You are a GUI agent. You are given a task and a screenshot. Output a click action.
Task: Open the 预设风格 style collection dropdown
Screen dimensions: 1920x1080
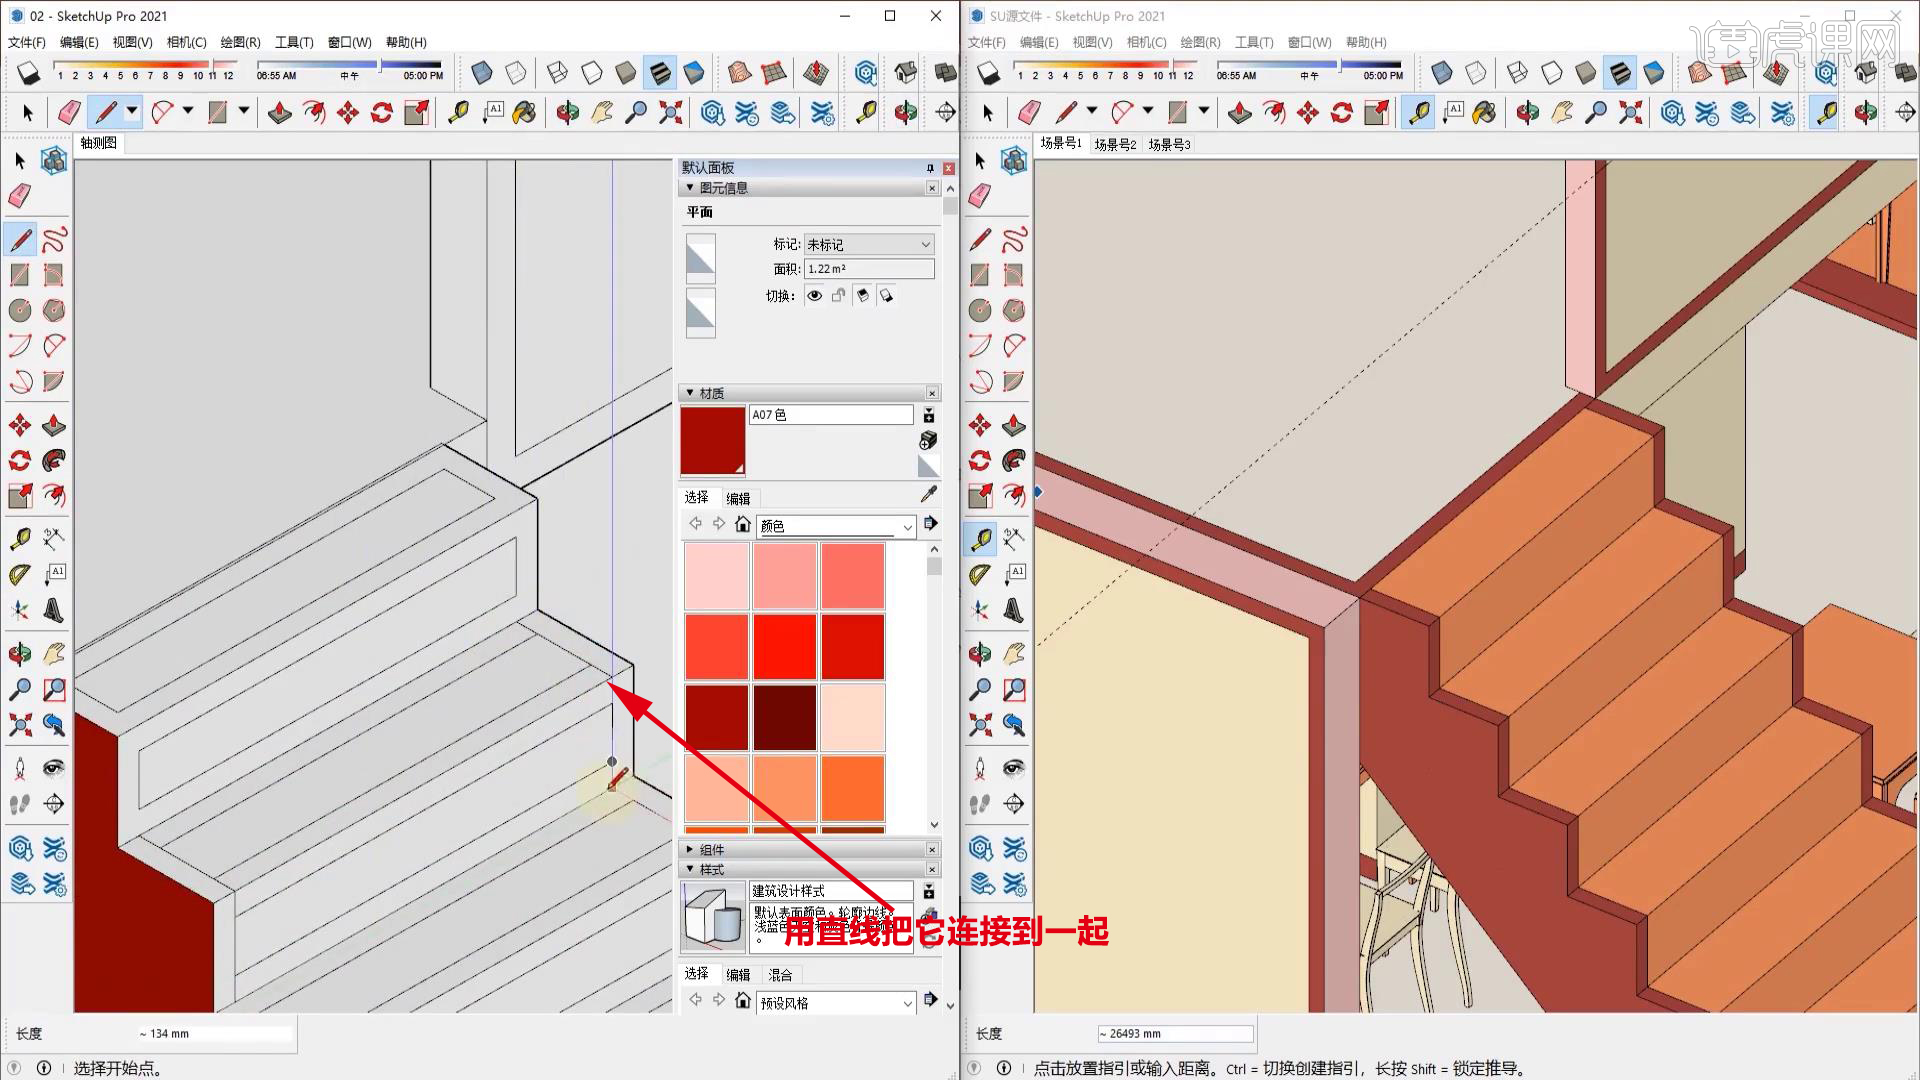point(836,1002)
